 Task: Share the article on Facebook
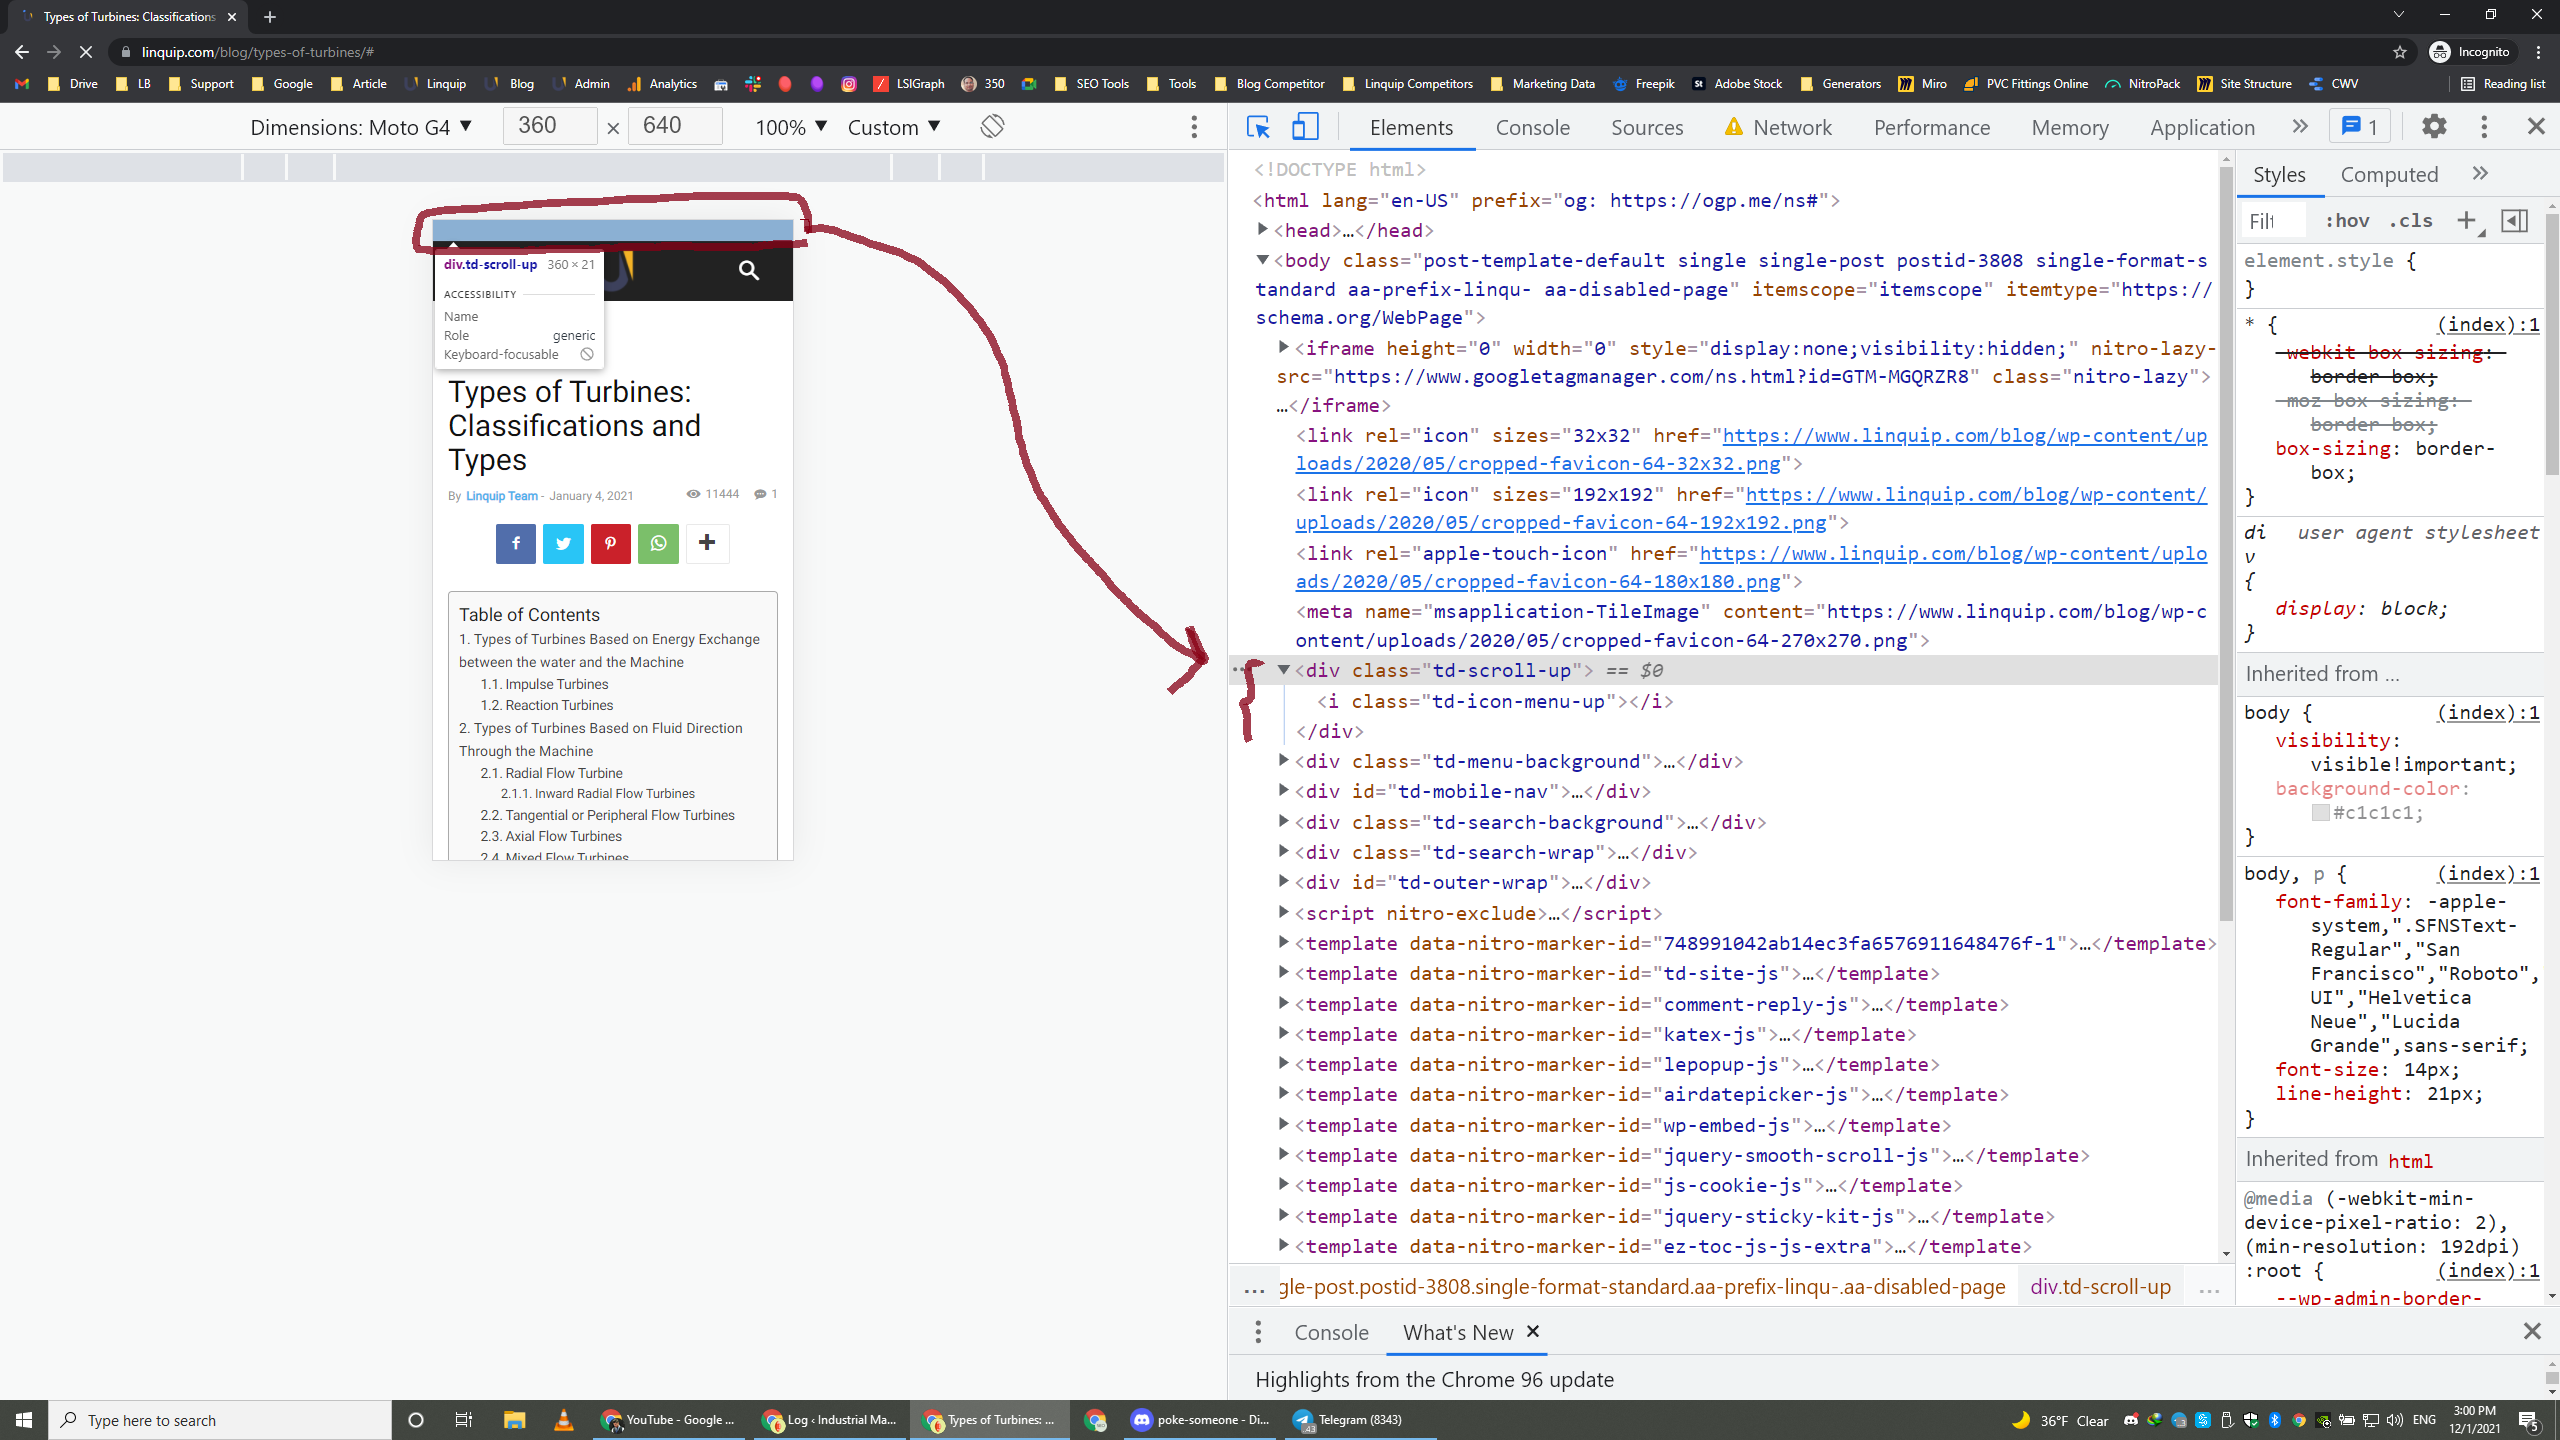pyautogui.click(x=516, y=543)
